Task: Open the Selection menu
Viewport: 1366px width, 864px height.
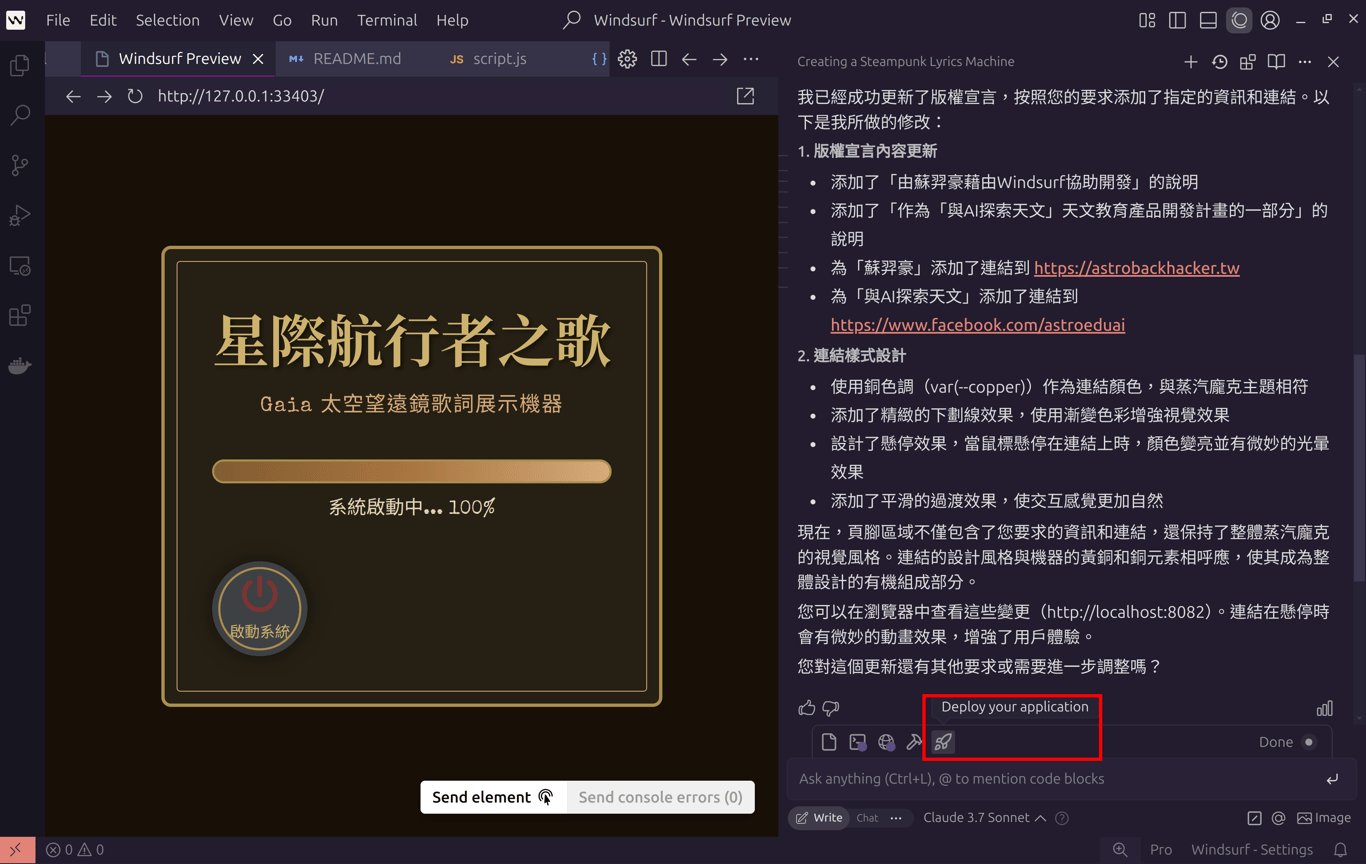Action: pos(167,20)
